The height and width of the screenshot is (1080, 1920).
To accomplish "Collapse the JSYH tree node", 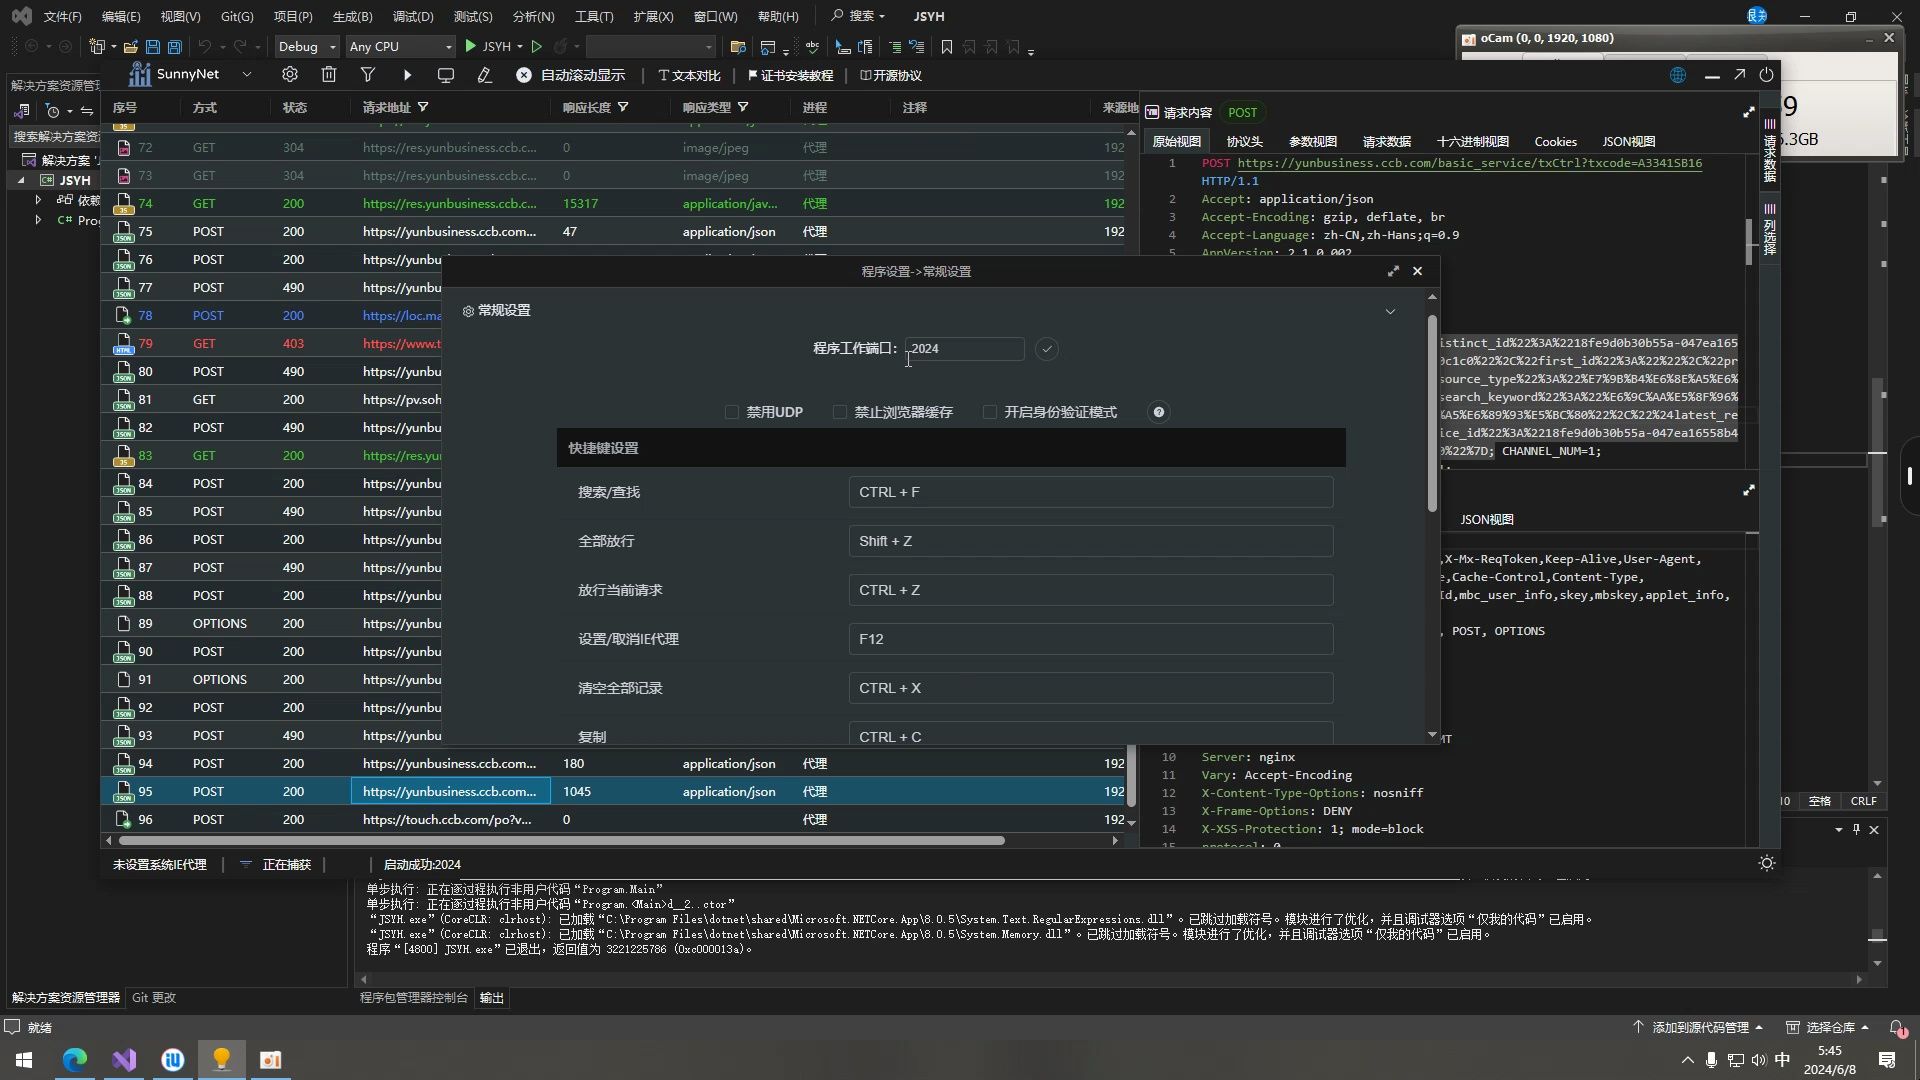I will [21, 180].
